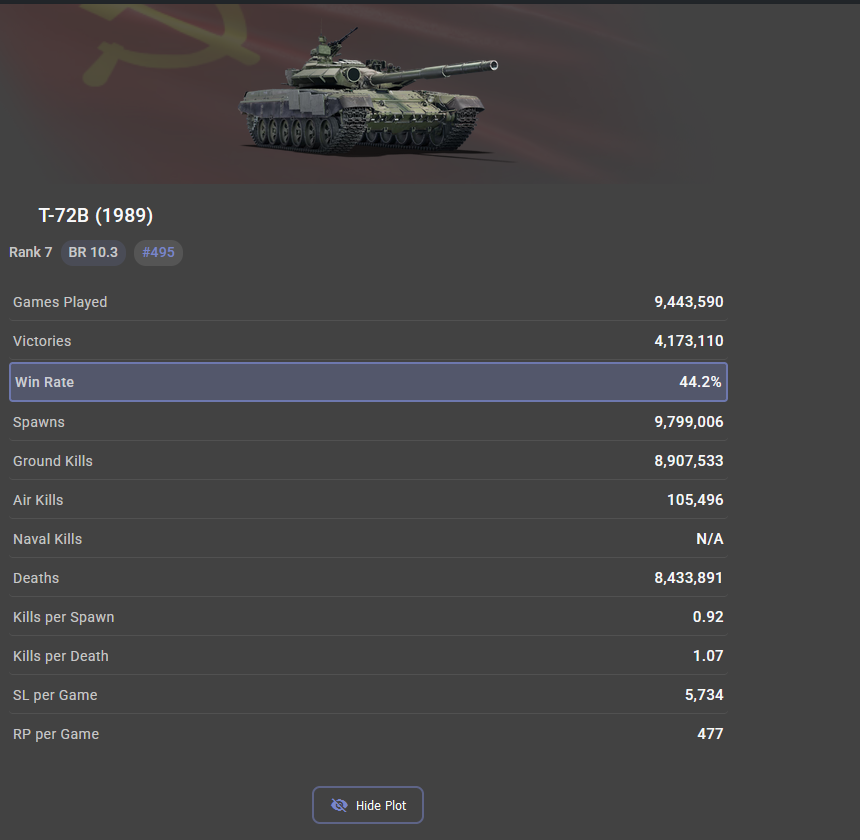This screenshot has height=840, width=860.
Task: Click the BR 10.3 badge
Action: coord(93,252)
